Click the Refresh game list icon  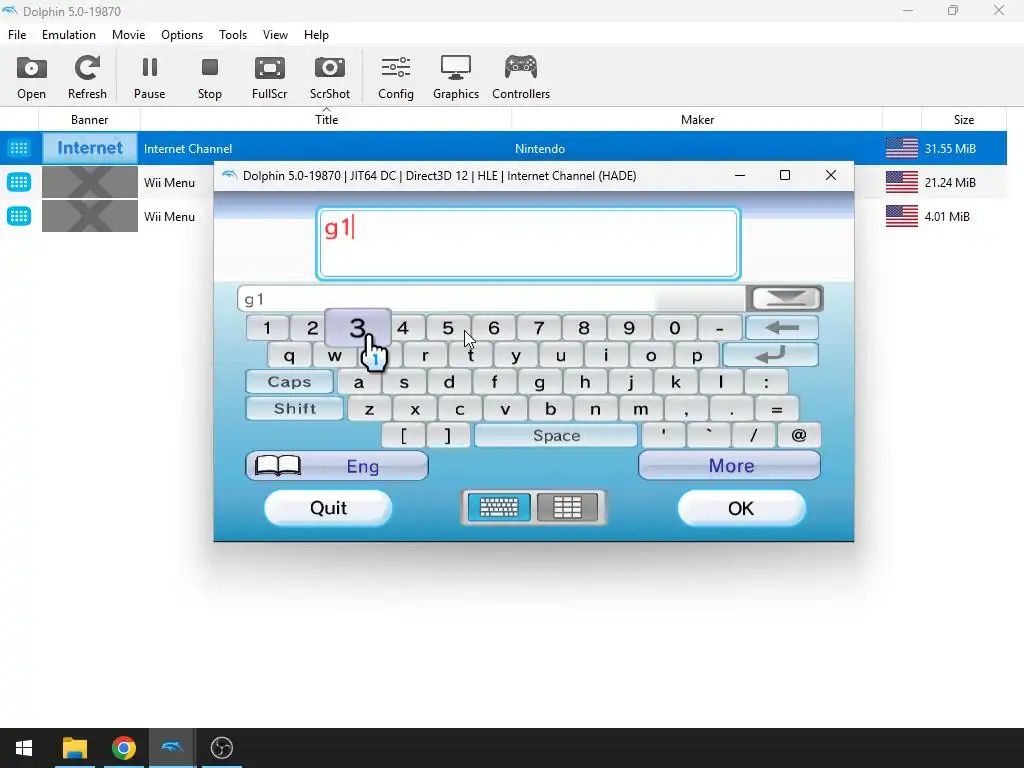click(87, 78)
